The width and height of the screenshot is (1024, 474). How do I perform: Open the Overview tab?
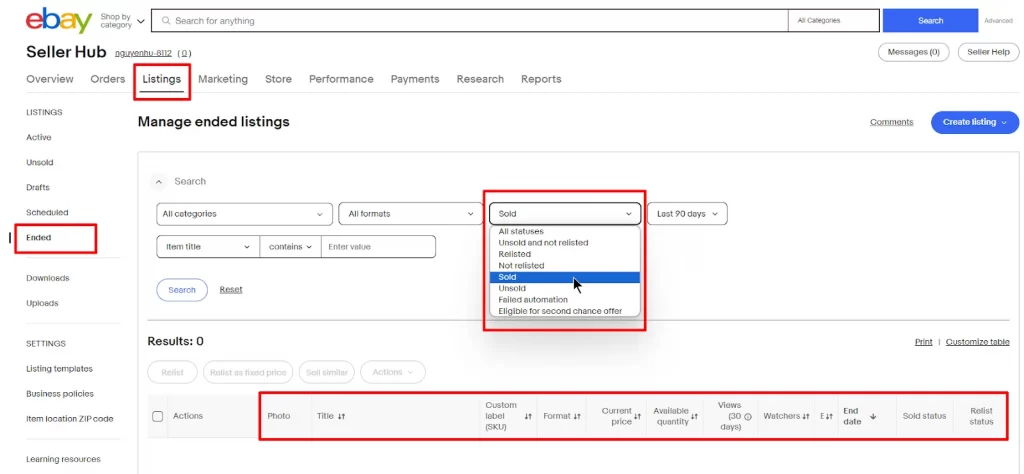(x=50, y=79)
